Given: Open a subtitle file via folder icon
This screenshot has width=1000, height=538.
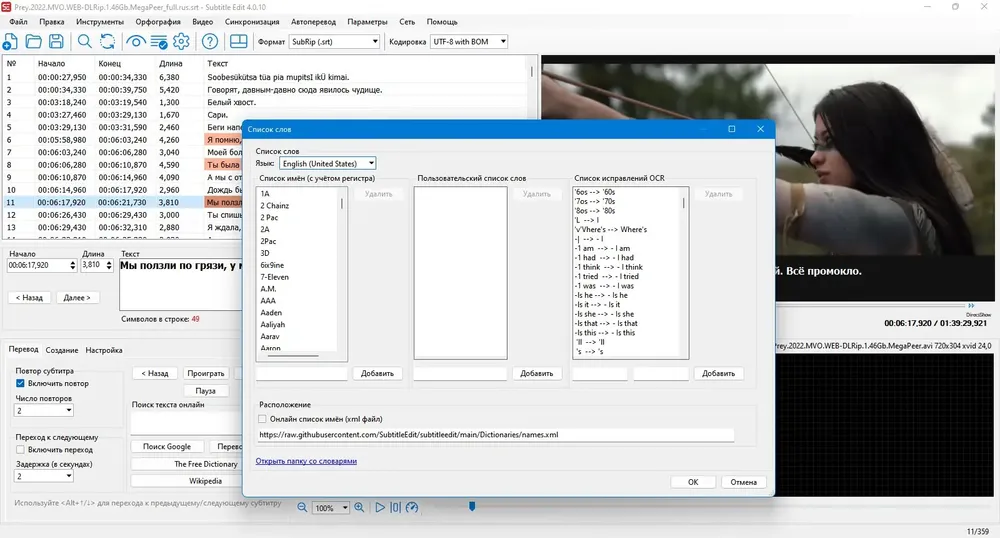Looking at the screenshot, I should click(33, 42).
